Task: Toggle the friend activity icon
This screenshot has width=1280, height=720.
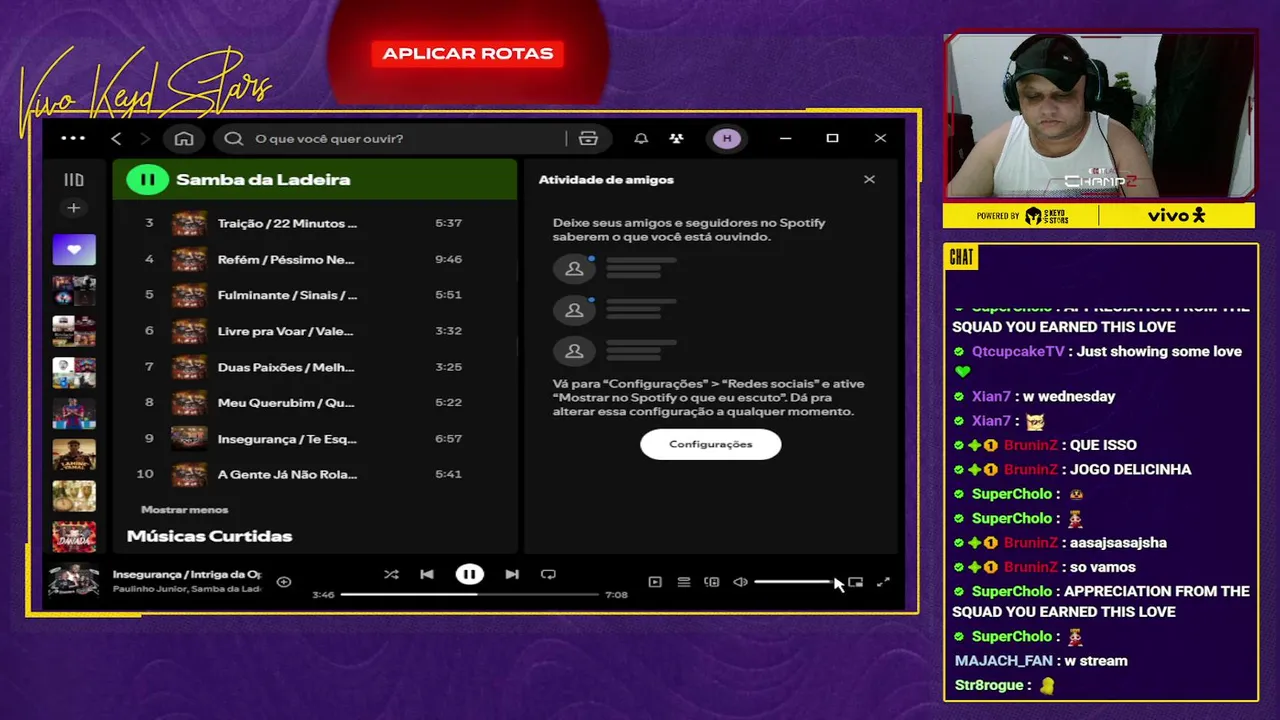Action: pos(677,138)
